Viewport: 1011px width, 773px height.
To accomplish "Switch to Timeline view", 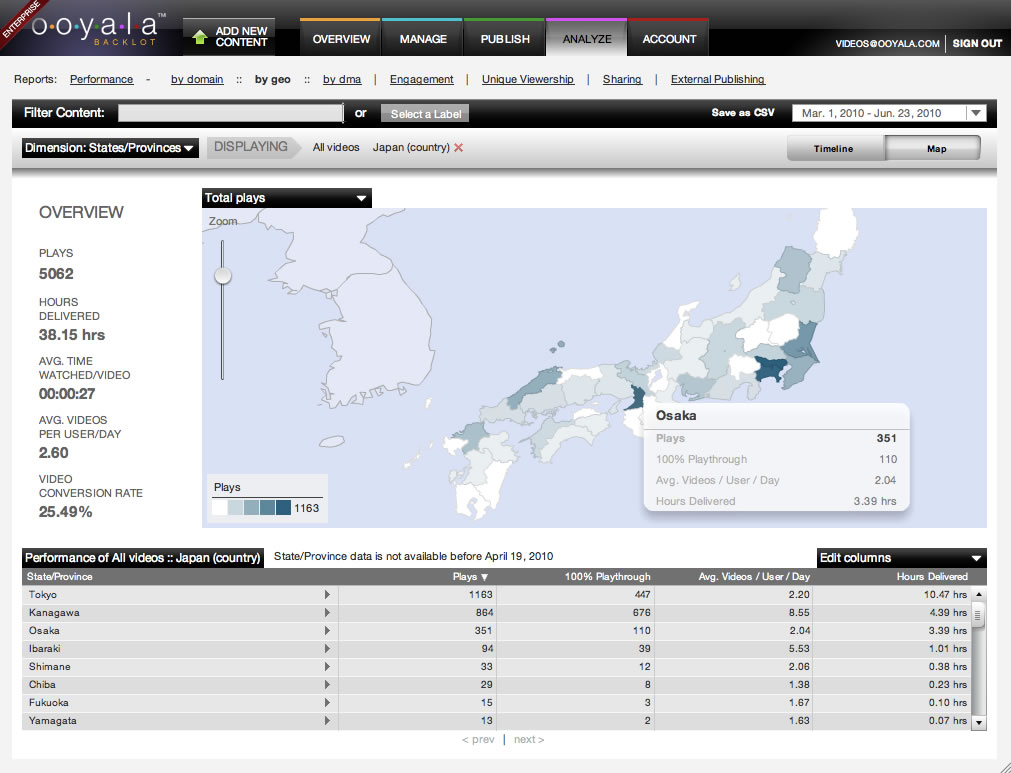I will pos(833,149).
